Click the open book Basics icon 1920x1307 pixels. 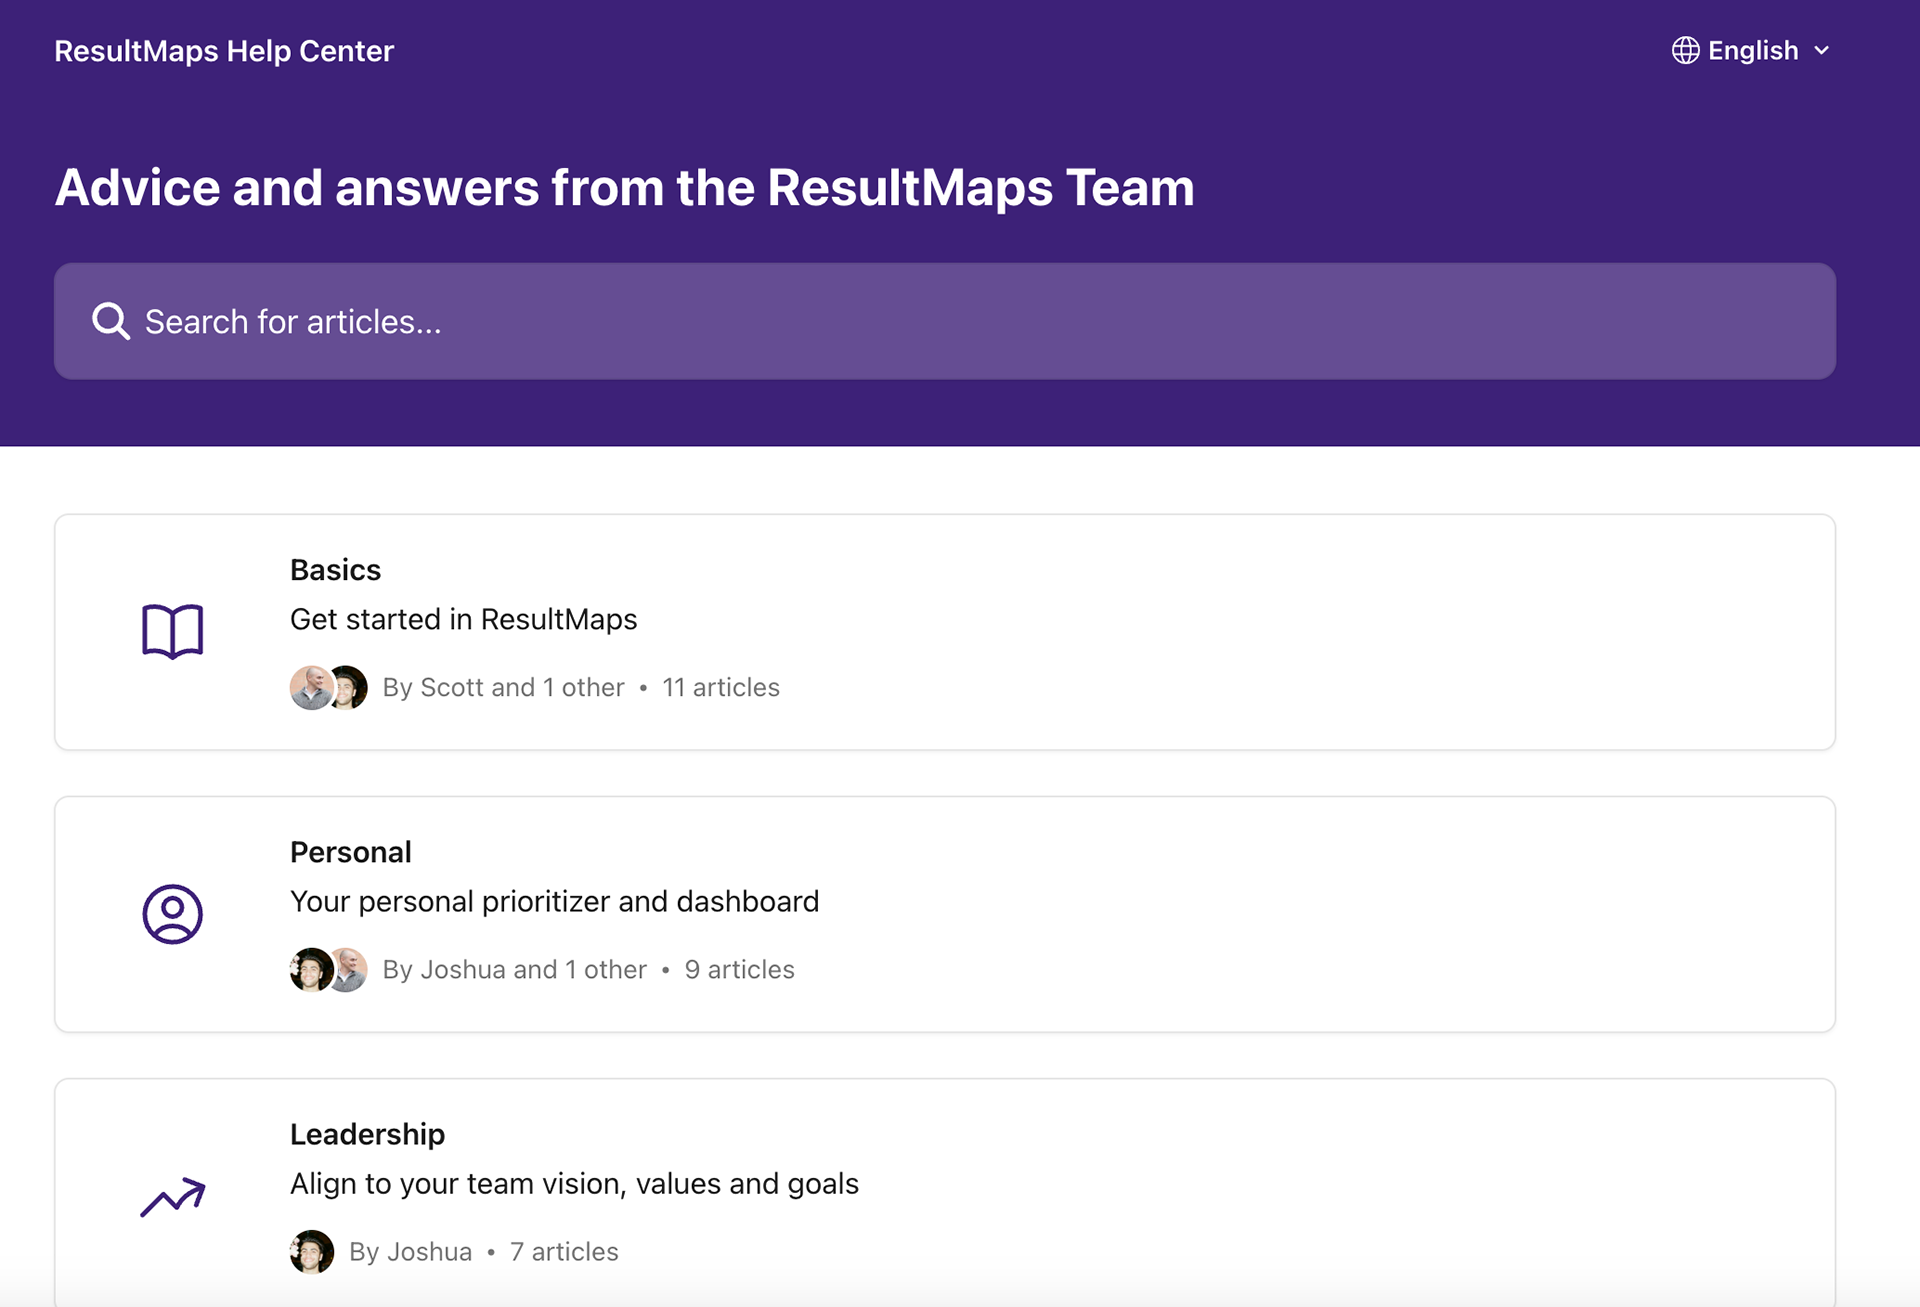tap(172, 632)
